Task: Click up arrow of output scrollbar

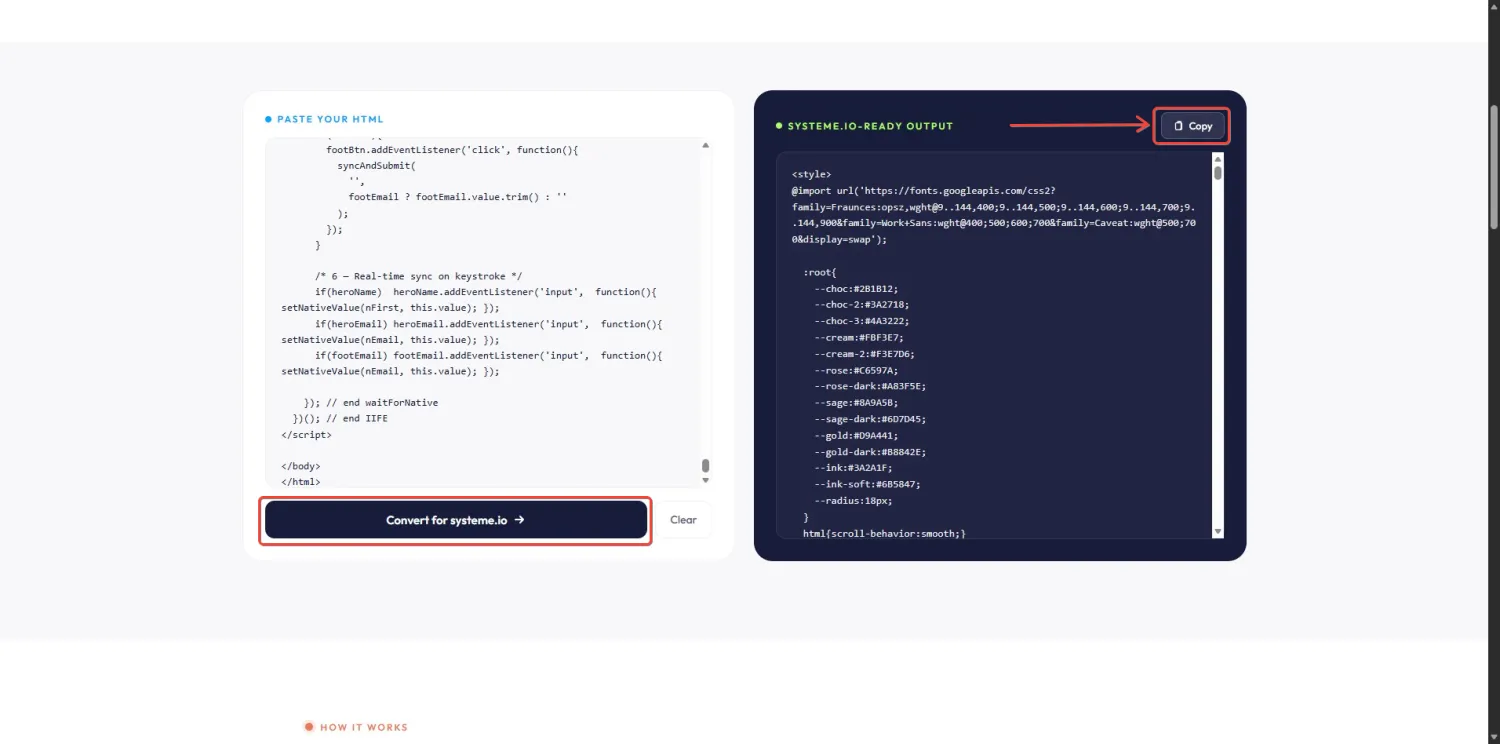Action: [1217, 158]
